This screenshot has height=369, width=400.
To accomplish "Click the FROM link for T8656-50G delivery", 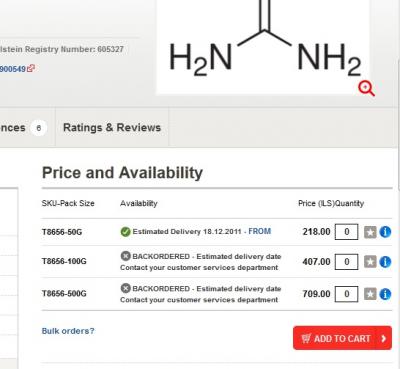I will tap(260, 231).
